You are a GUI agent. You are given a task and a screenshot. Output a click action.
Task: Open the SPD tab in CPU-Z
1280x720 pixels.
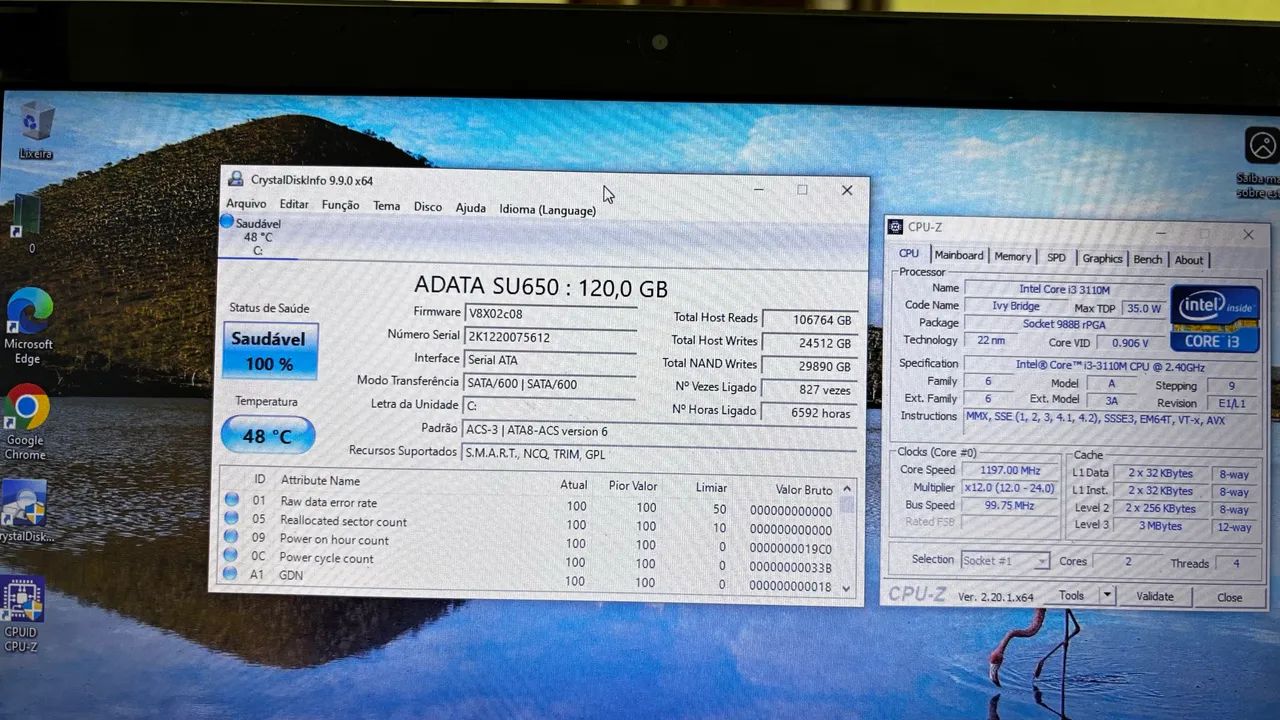[x=1056, y=258]
